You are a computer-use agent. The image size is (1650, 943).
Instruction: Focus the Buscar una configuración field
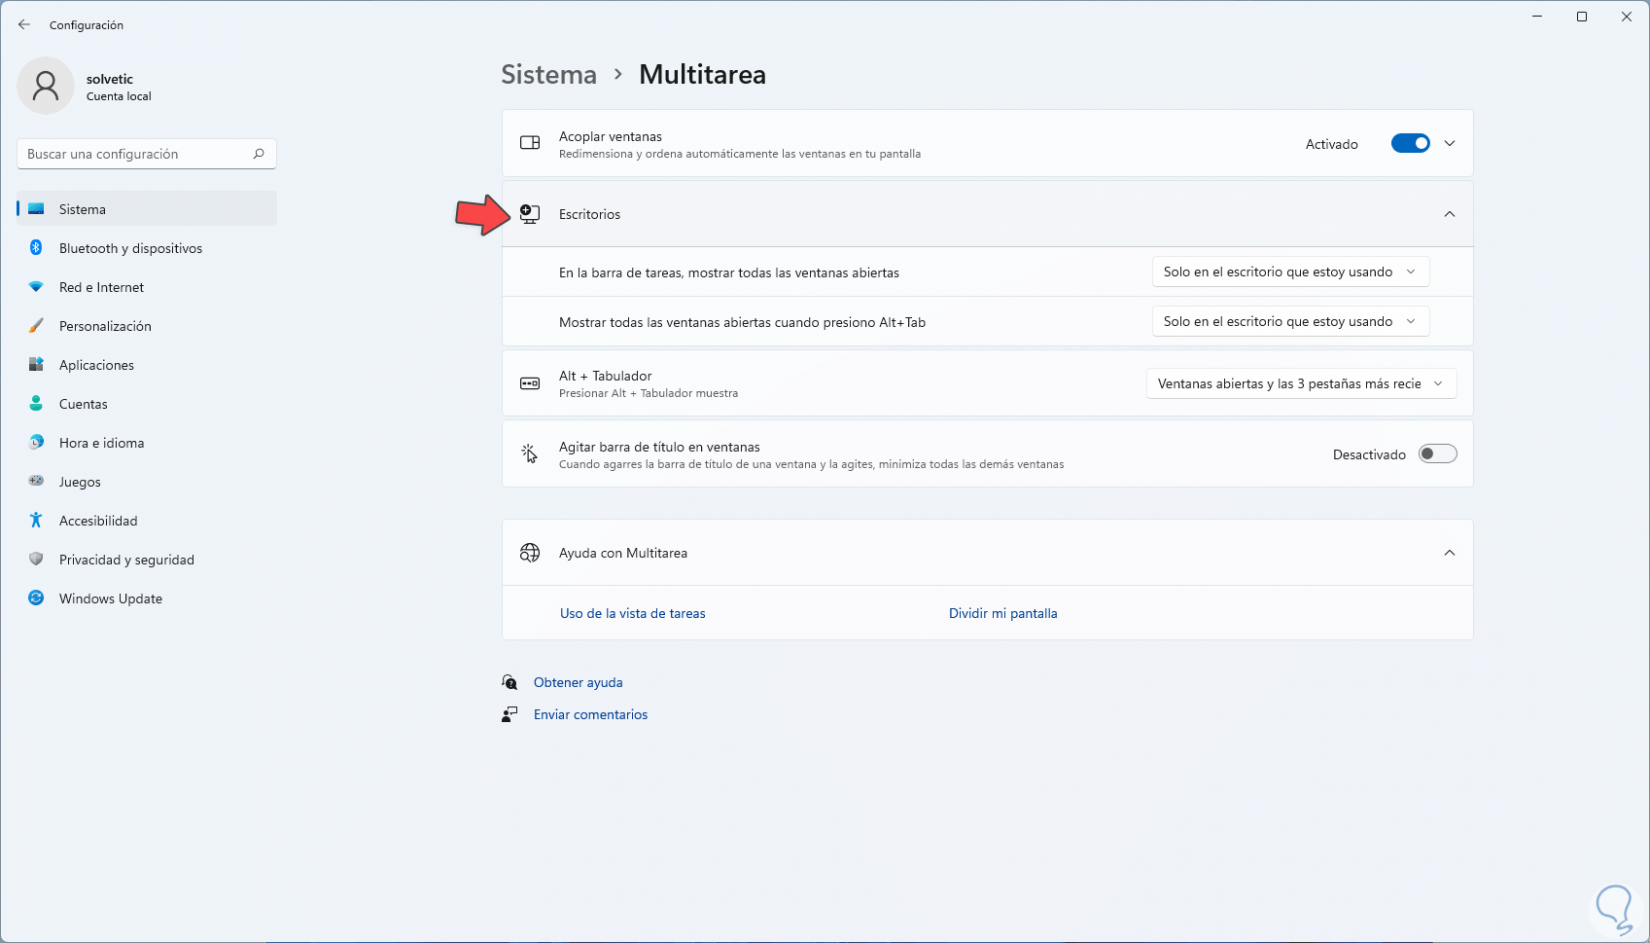tap(135, 154)
